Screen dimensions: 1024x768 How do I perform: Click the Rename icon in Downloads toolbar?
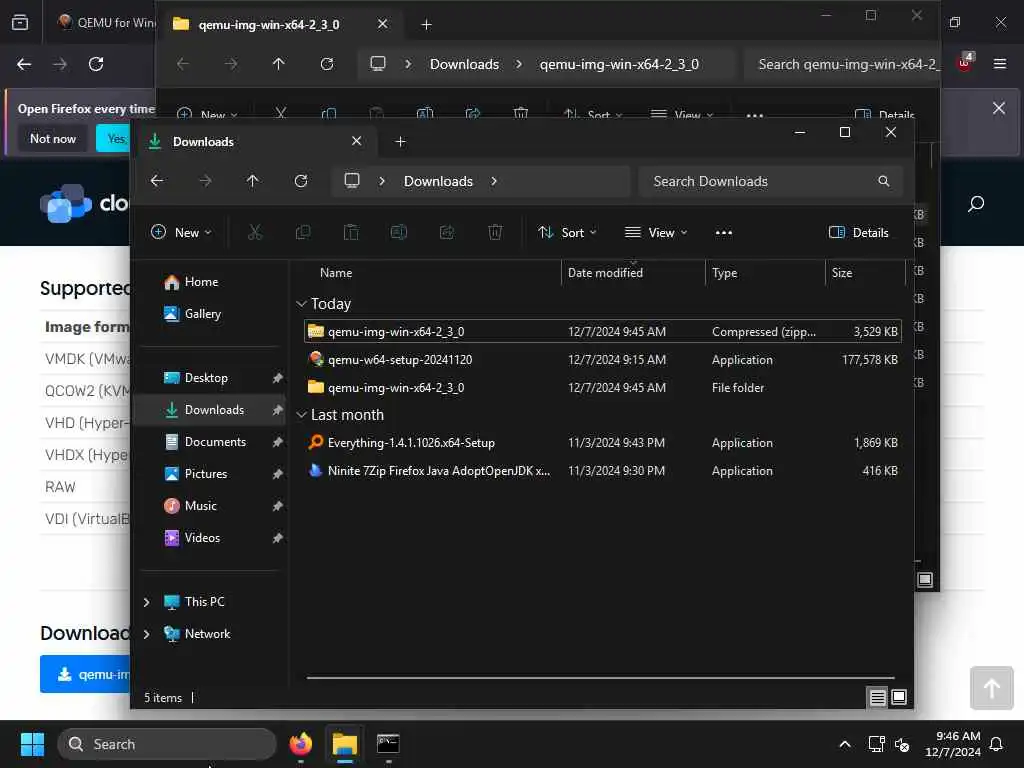click(x=399, y=232)
